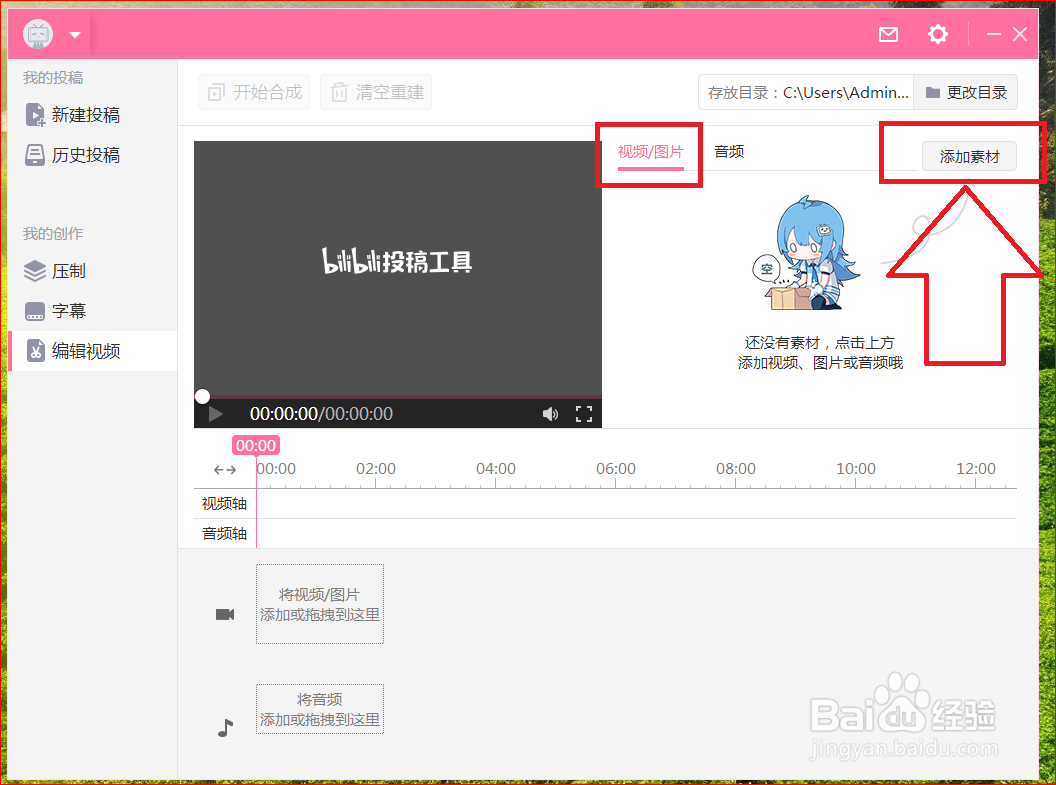Switch to the 音频 tab
The image size is (1056, 785).
729,152
